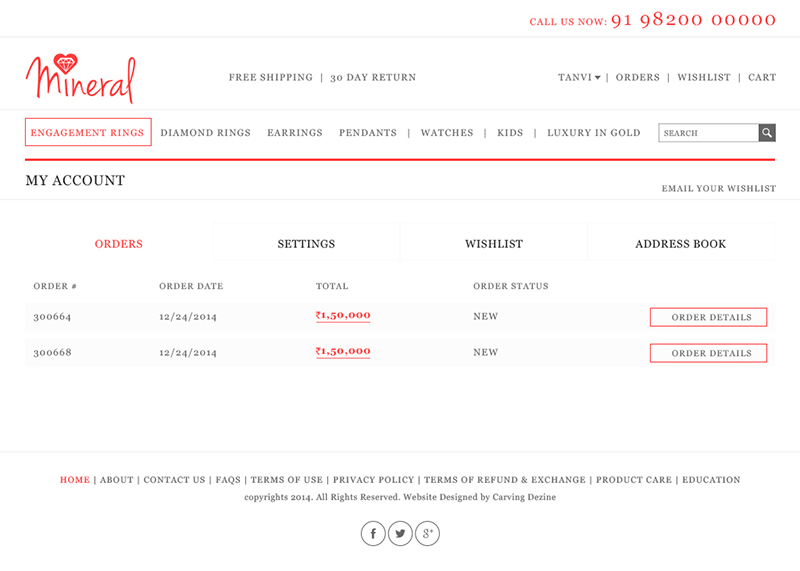View order details for order 300664
The width and height of the screenshot is (800, 571).
point(708,317)
